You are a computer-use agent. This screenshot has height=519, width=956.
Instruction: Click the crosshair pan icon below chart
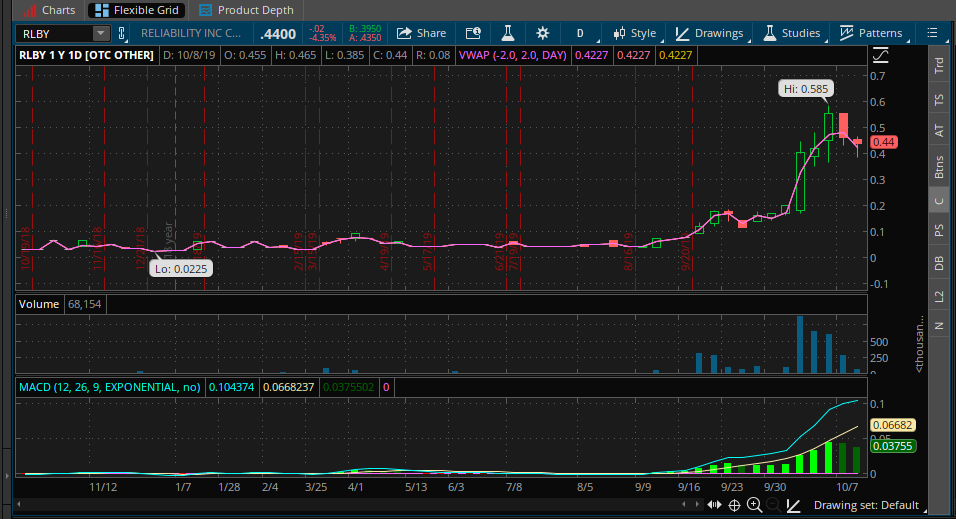point(734,506)
